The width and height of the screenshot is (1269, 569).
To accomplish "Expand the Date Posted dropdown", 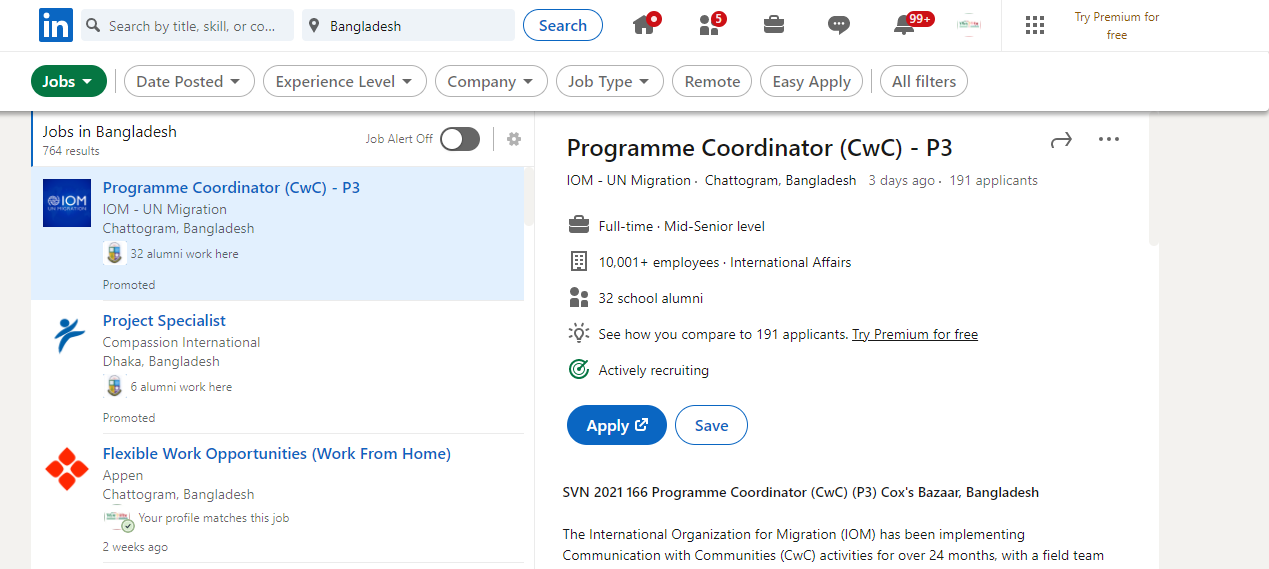I will 189,82.
